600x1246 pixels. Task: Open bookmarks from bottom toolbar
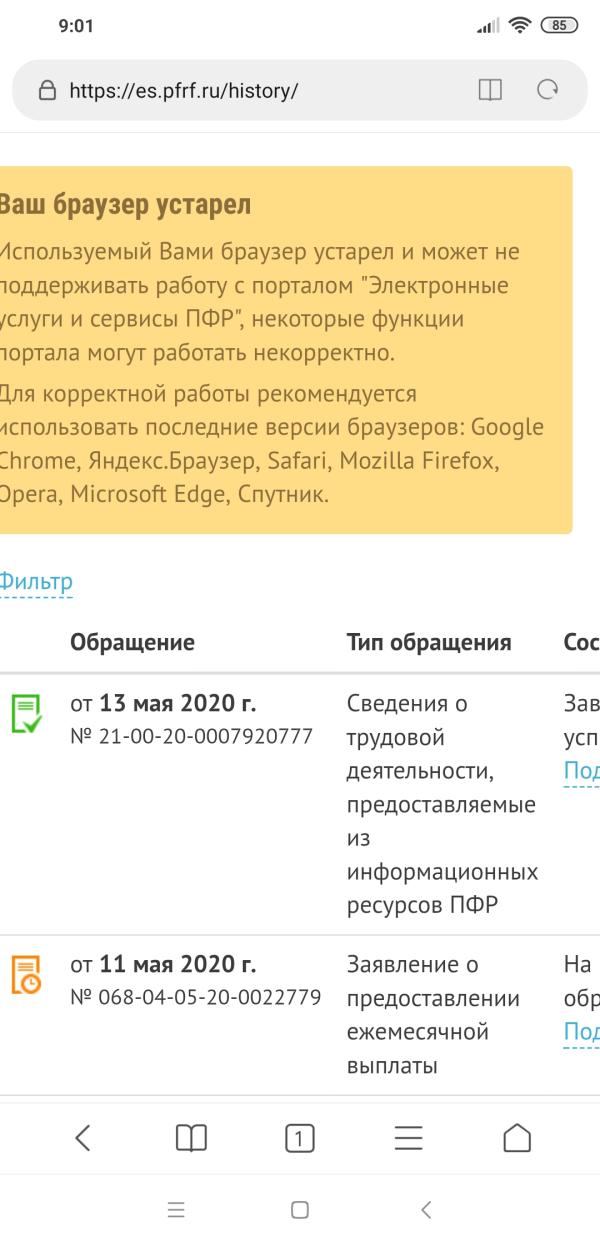coord(191,1137)
